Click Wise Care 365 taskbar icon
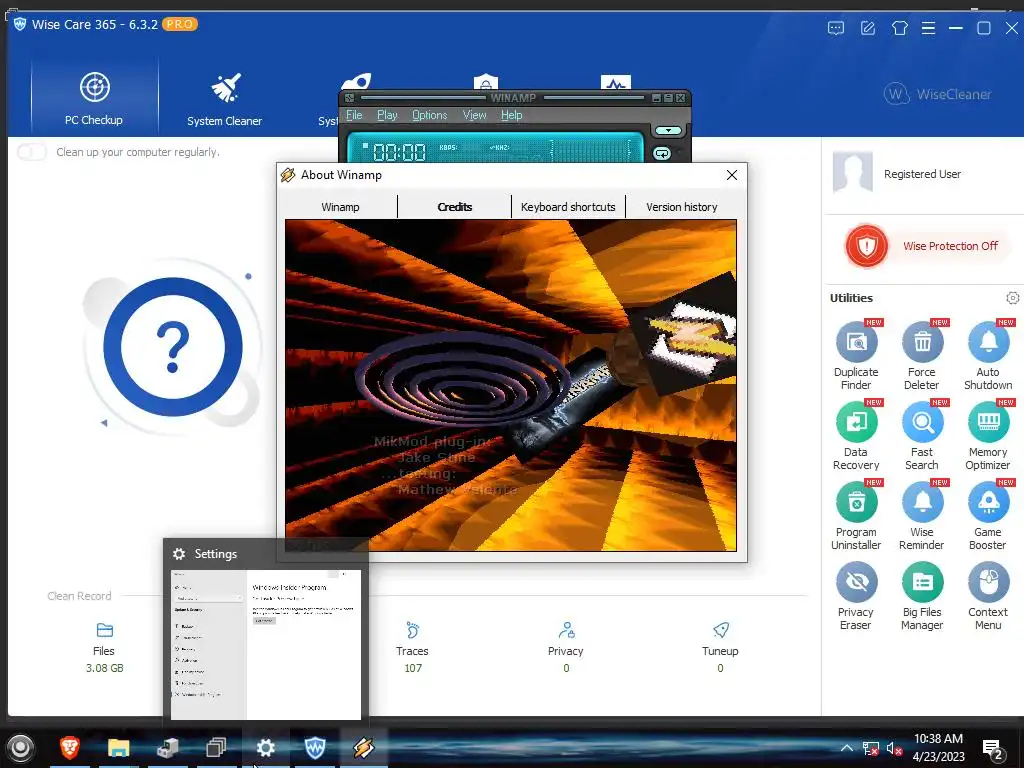Viewport: 1024px width, 768px height. [x=315, y=748]
